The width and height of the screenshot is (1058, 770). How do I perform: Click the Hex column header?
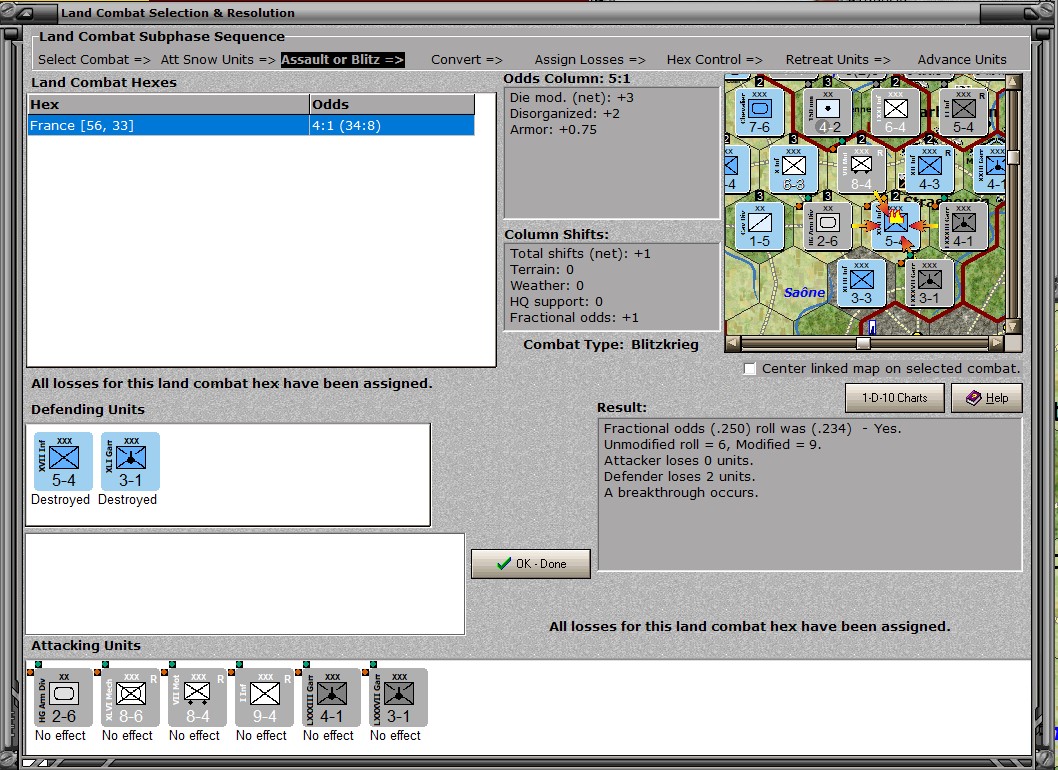click(x=168, y=105)
